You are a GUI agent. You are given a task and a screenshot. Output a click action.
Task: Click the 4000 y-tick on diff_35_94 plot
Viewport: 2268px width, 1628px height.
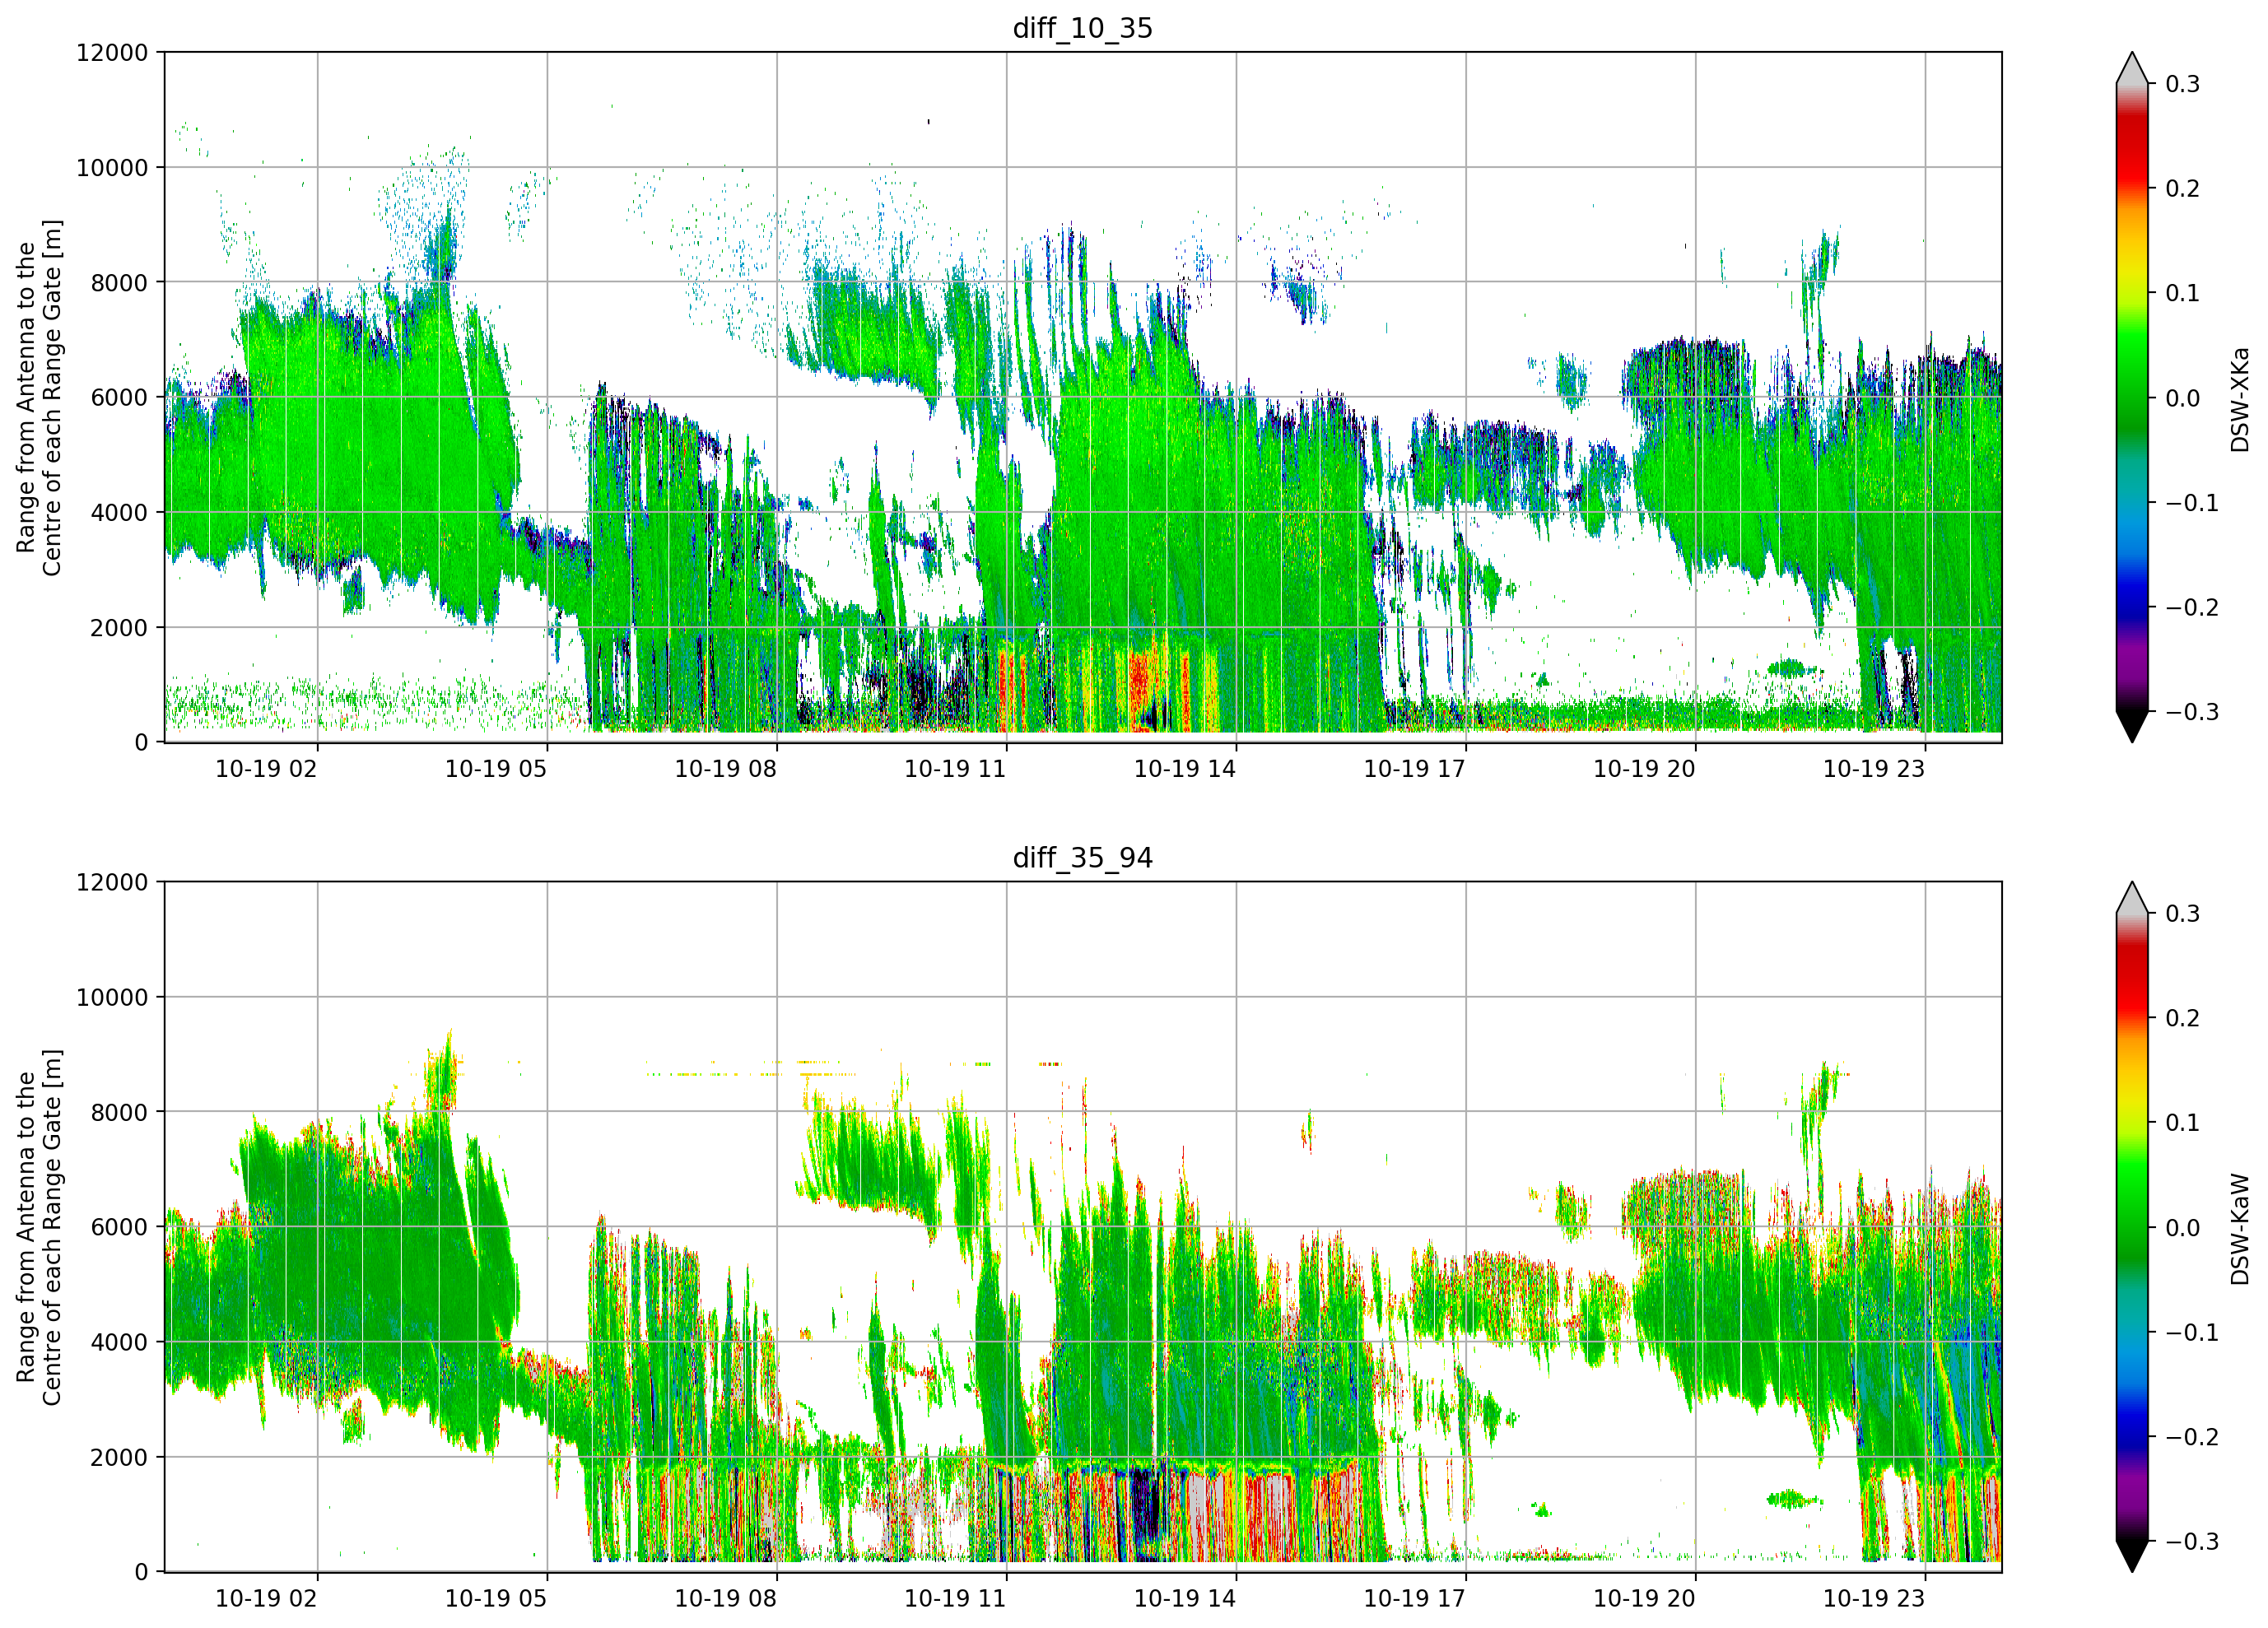click(x=119, y=1342)
